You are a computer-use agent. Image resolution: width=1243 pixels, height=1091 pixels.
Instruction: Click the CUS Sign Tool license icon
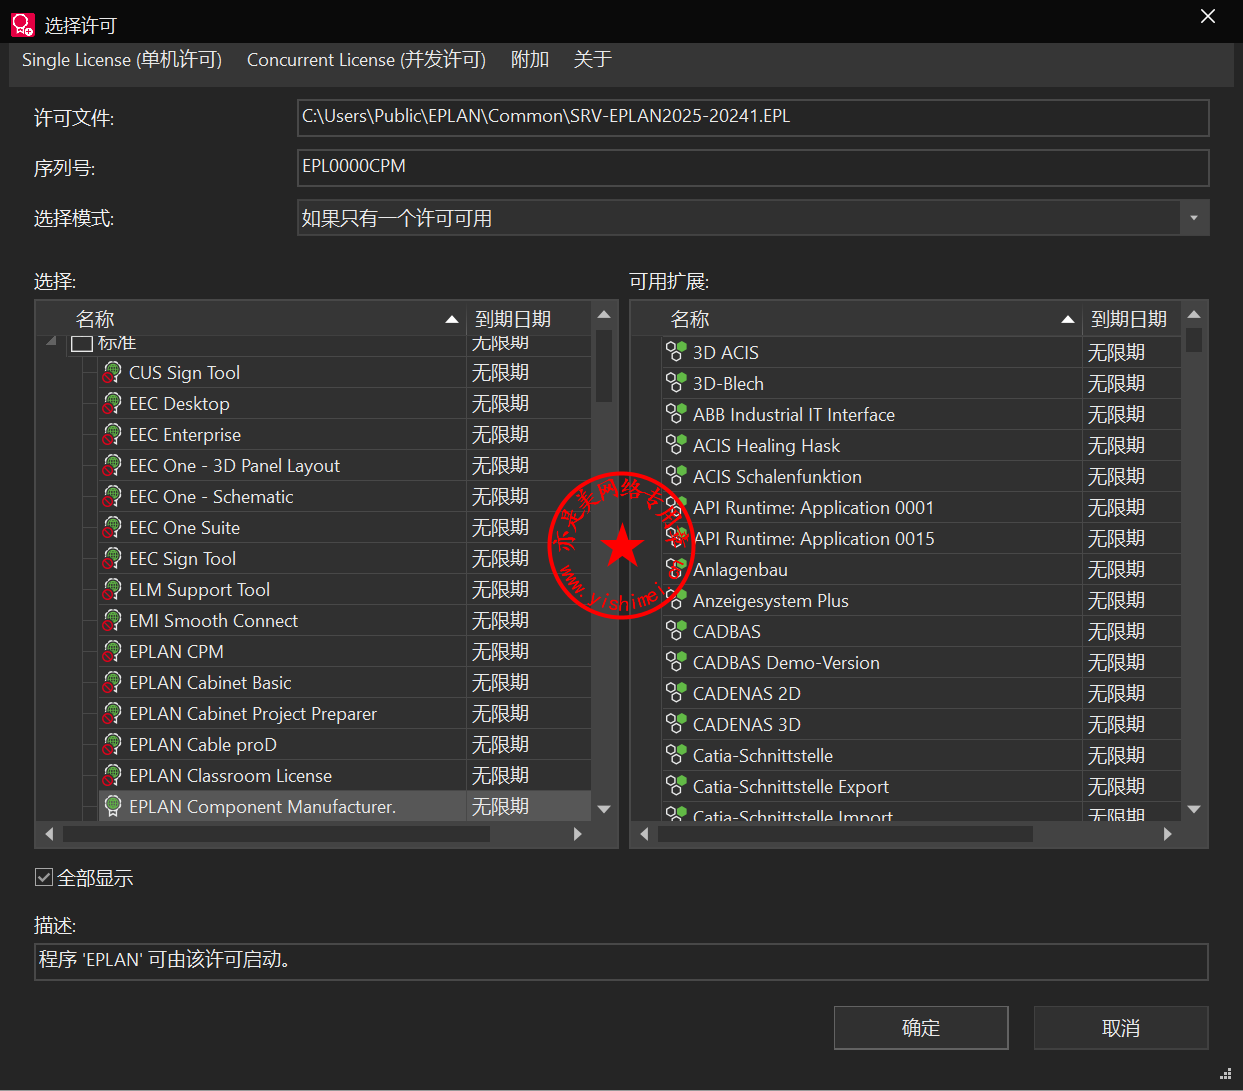pyautogui.click(x=112, y=373)
